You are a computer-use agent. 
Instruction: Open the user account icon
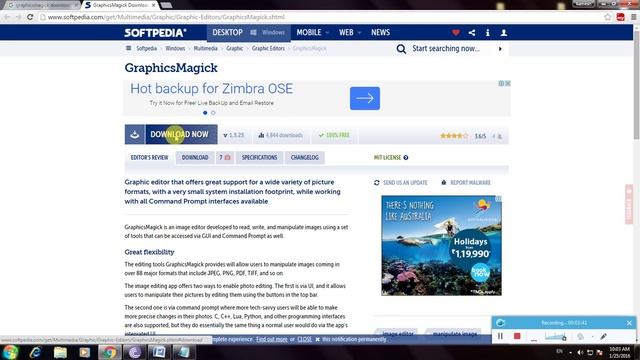(x=504, y=33)
